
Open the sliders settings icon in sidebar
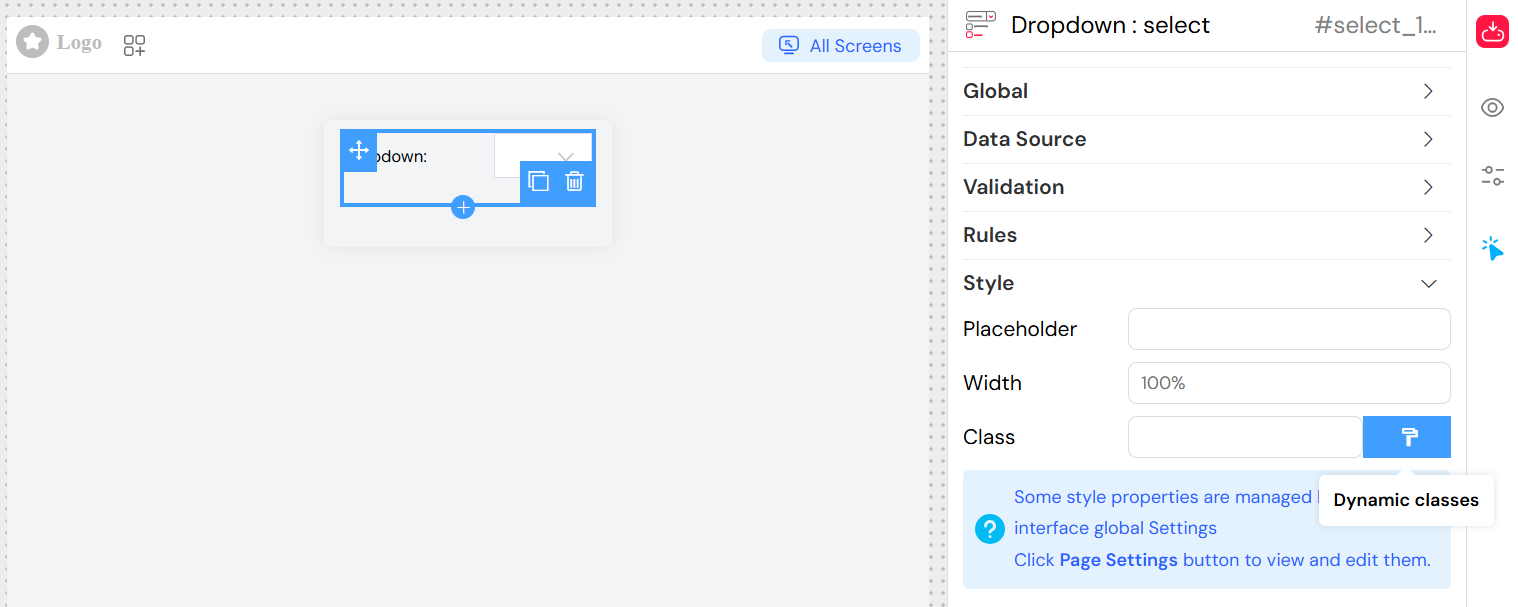pyautogui.click(x=1492, y=177)
